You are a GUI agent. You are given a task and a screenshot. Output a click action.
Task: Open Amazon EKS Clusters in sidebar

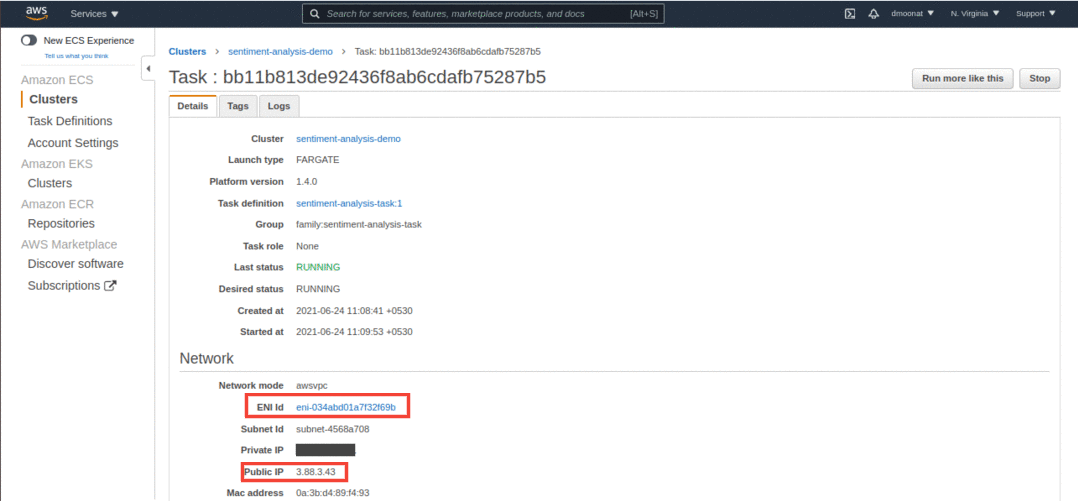click(50, 183)
